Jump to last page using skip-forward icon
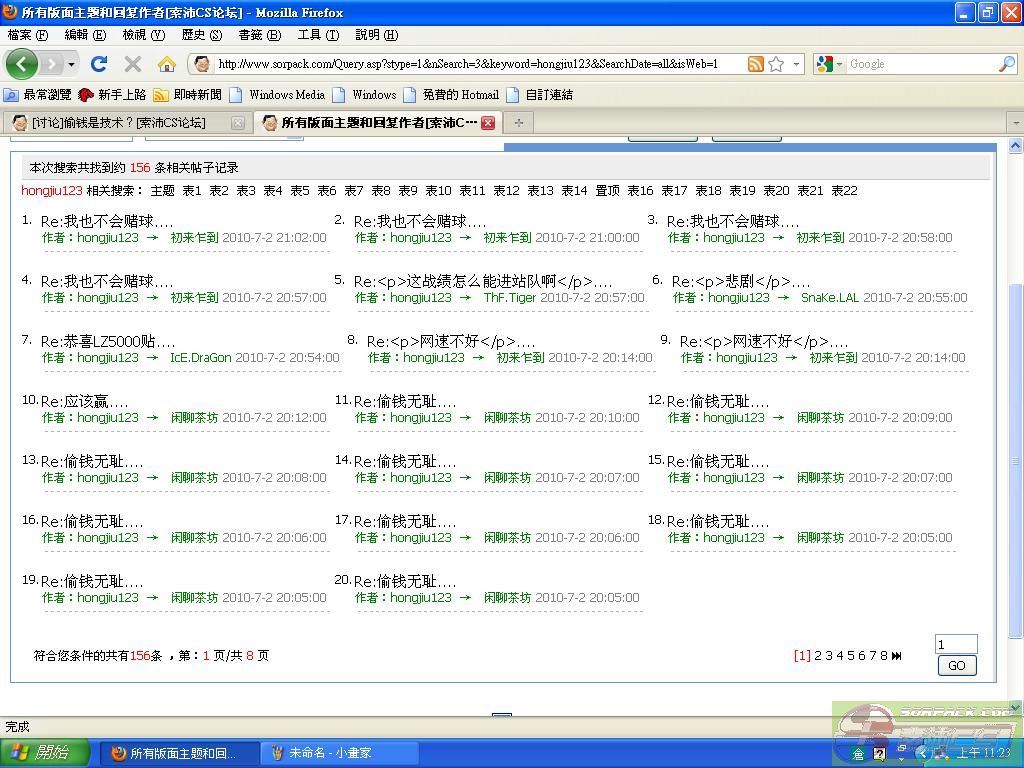1024x768 pixels. click(897, 656)
